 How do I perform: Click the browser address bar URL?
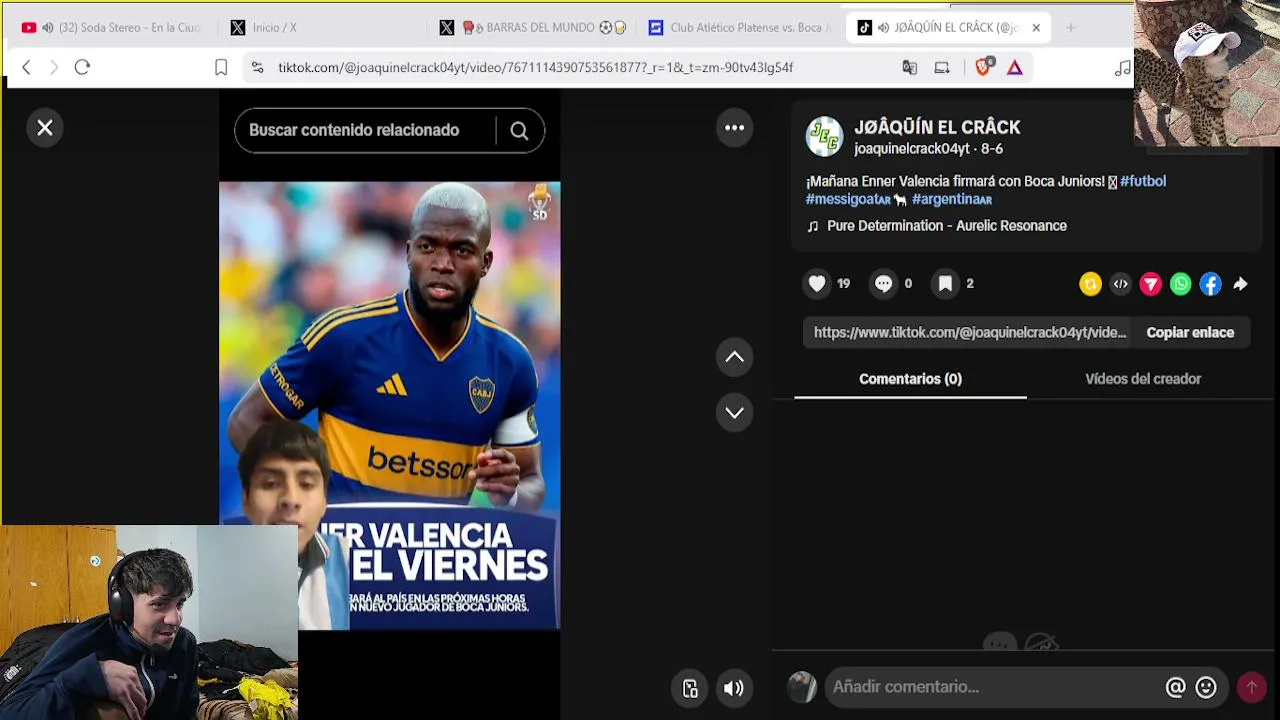point(535,67)
